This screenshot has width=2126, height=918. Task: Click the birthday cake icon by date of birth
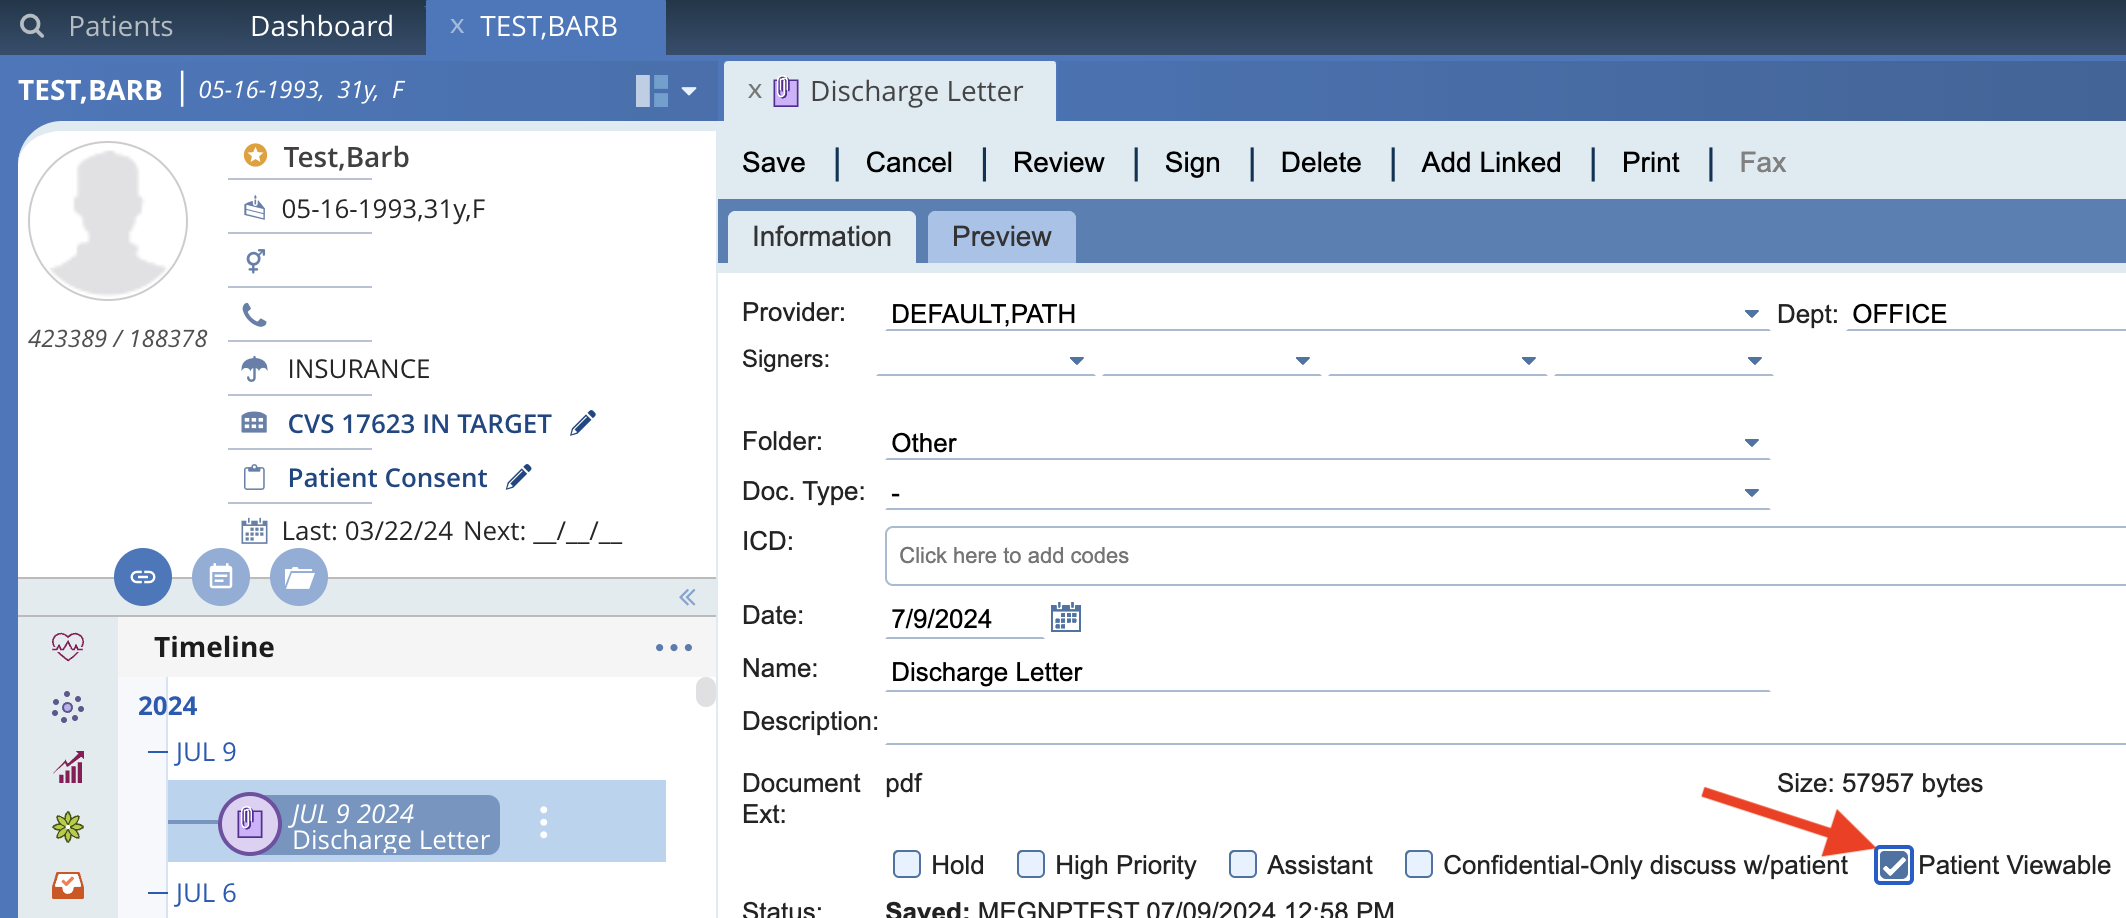[x=255, y=209]
